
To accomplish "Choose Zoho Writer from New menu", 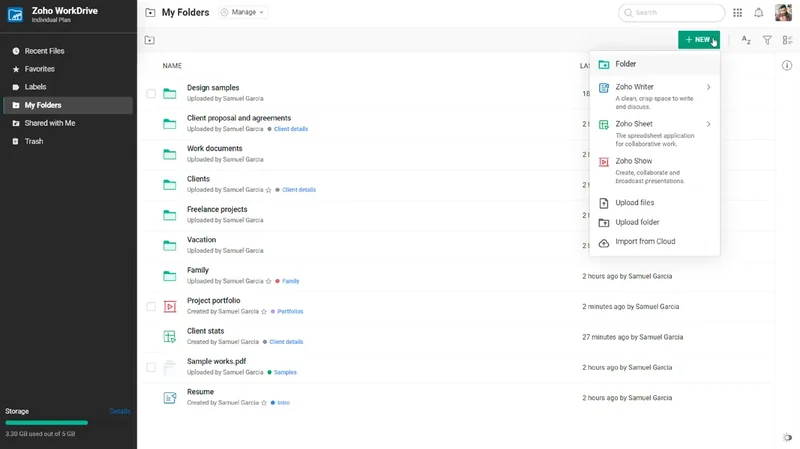I will [x=655, y=95].
